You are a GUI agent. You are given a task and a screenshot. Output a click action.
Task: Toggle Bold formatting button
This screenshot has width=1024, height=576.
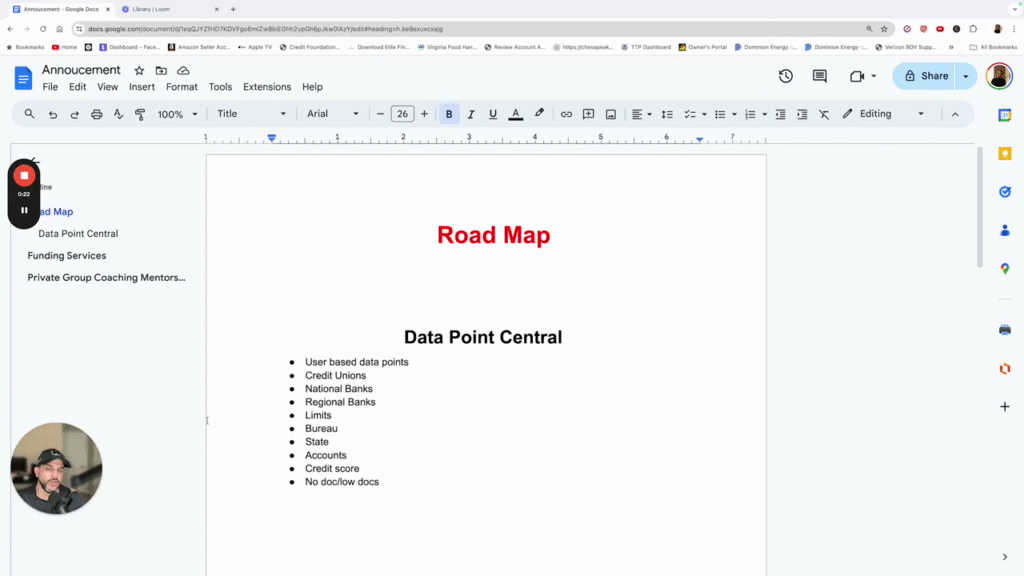pos(449,114)
